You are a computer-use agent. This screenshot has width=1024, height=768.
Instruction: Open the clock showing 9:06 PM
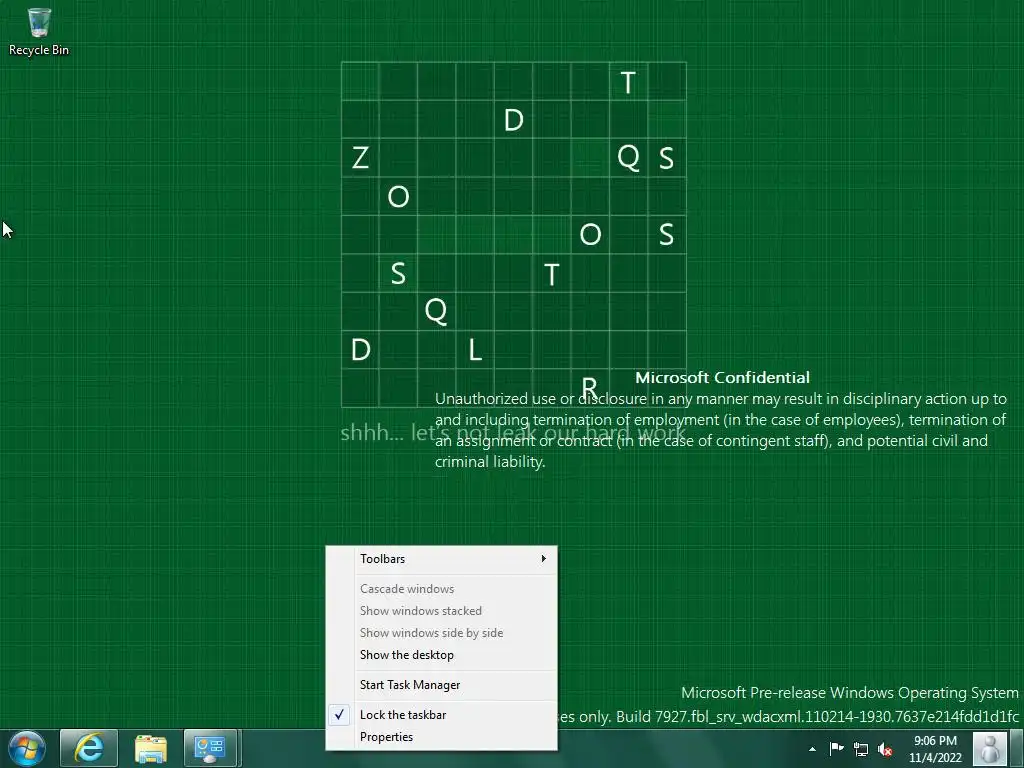tap(935, 749)
